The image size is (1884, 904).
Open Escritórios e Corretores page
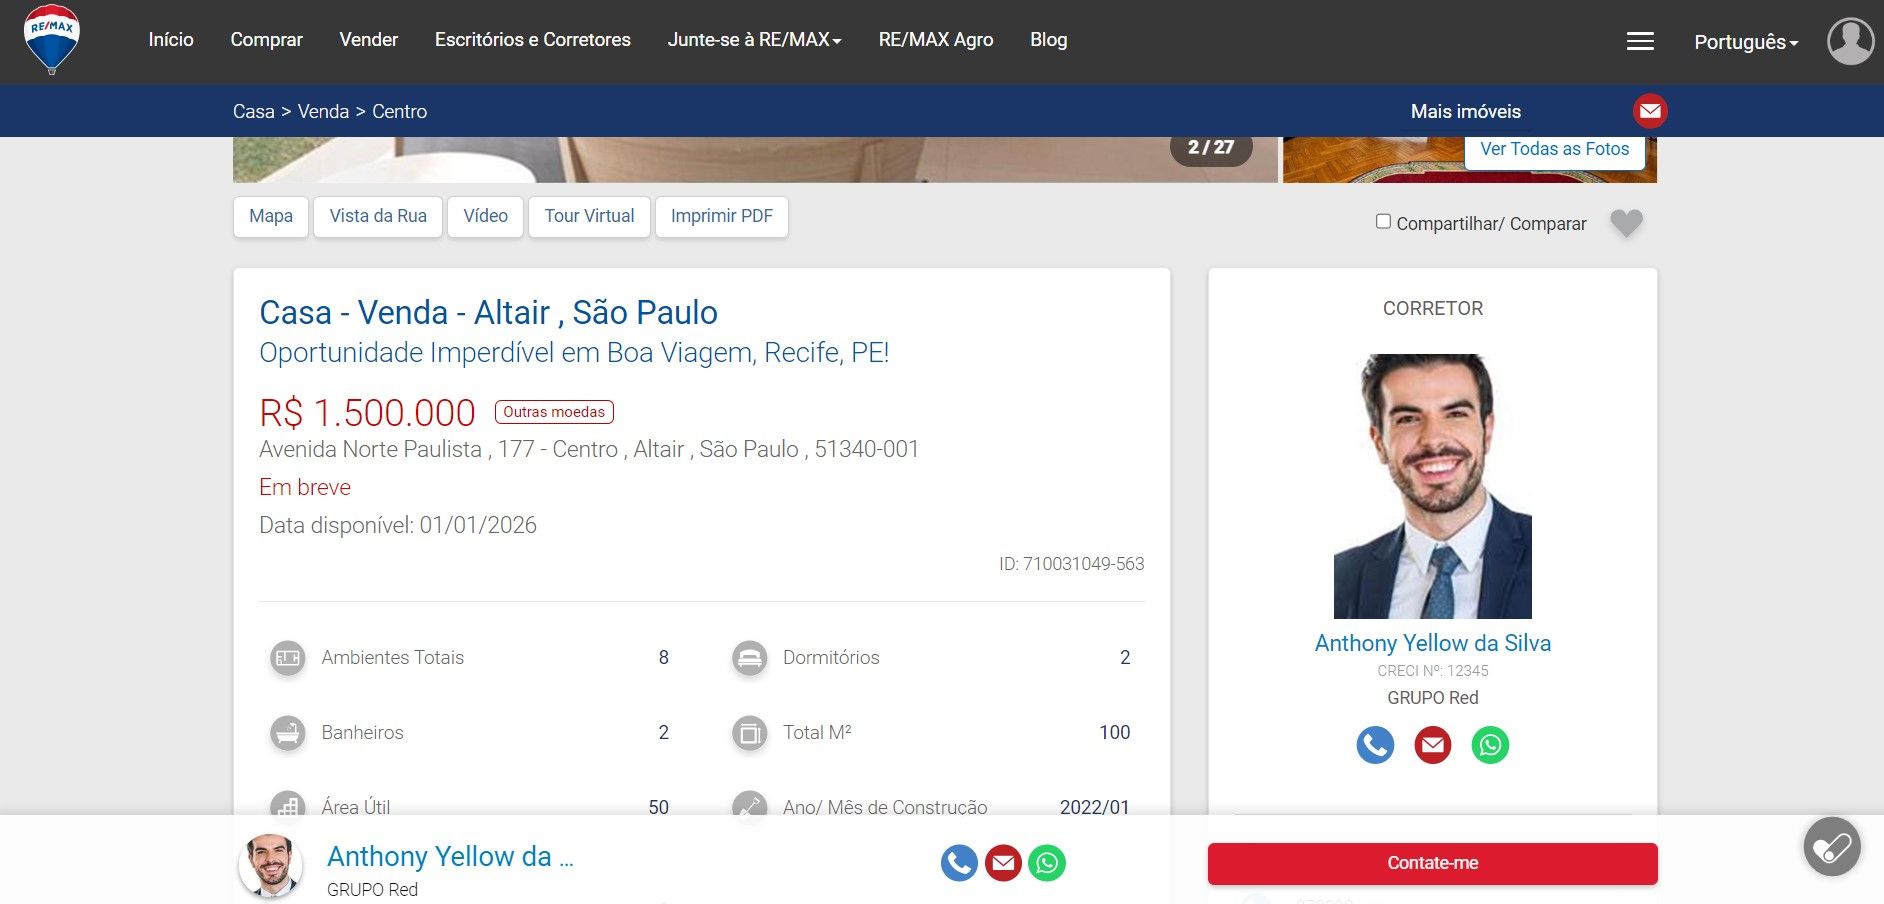pyautogui.click(x=533, y=40)
